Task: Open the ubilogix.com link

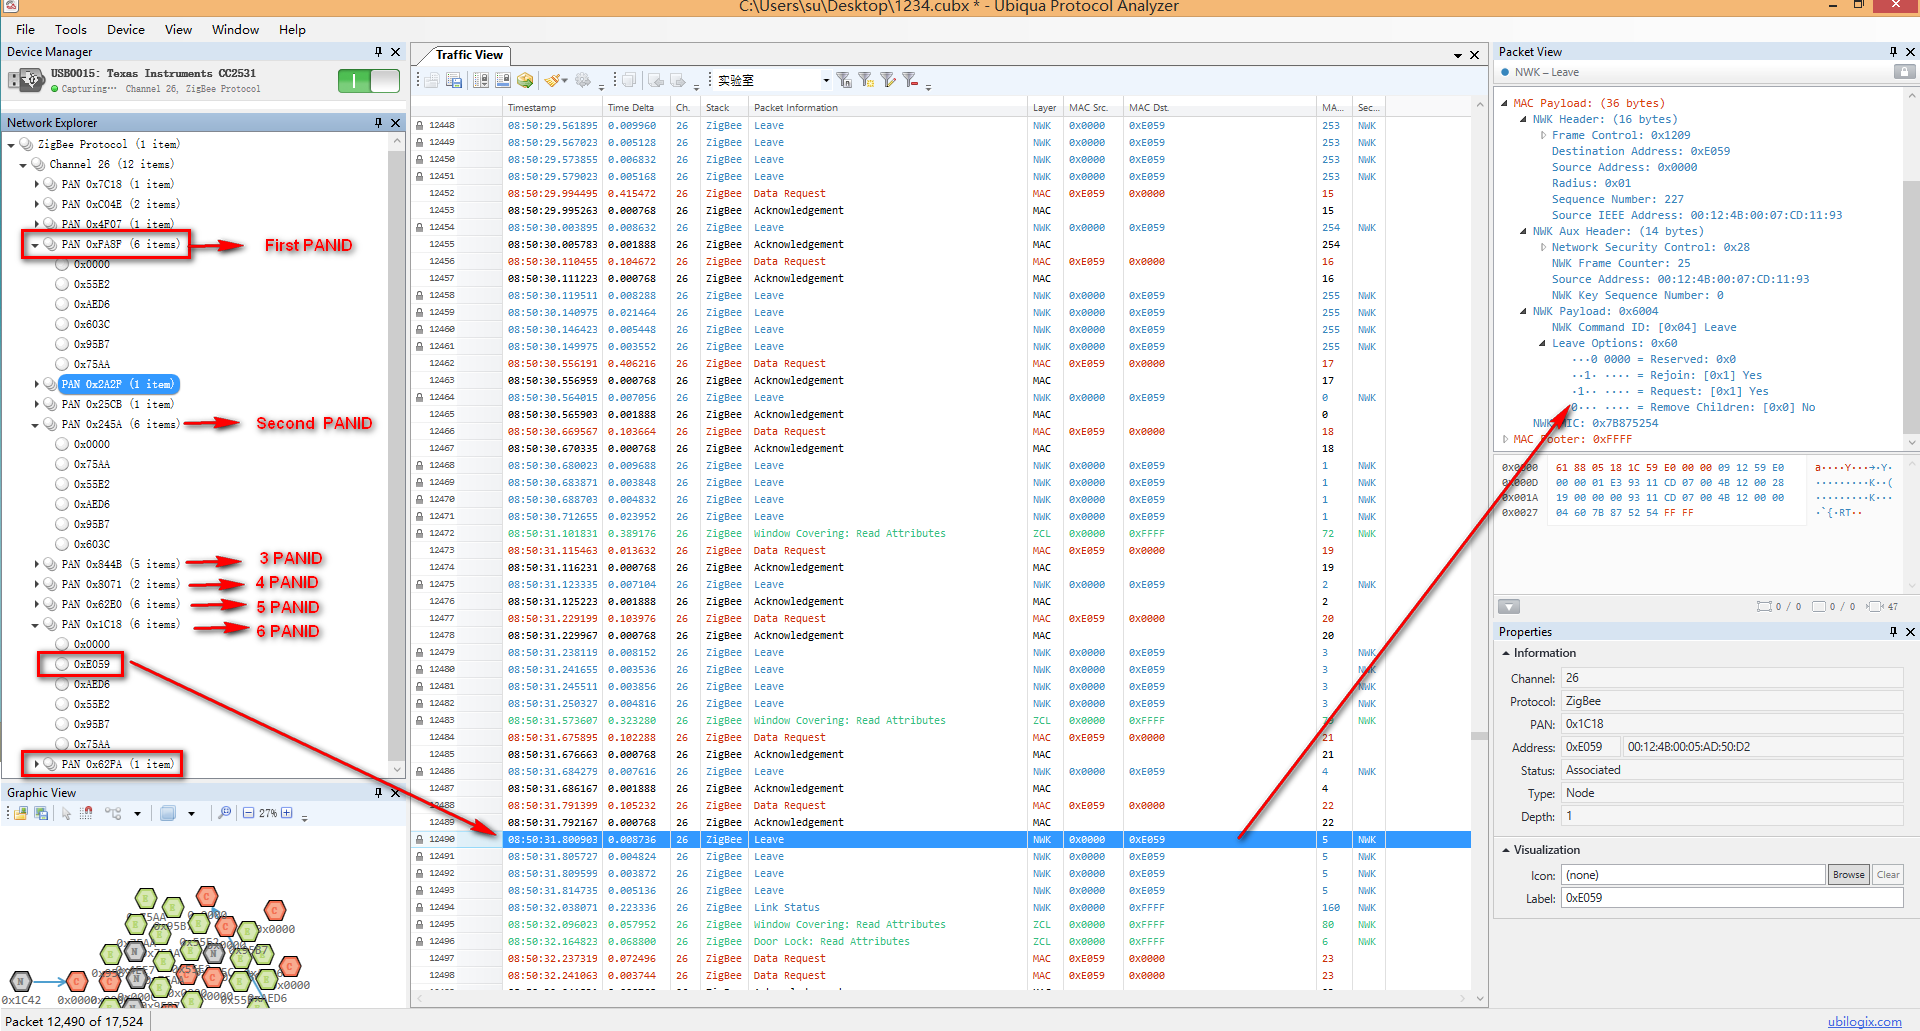Action: tap(1864, 1021)
